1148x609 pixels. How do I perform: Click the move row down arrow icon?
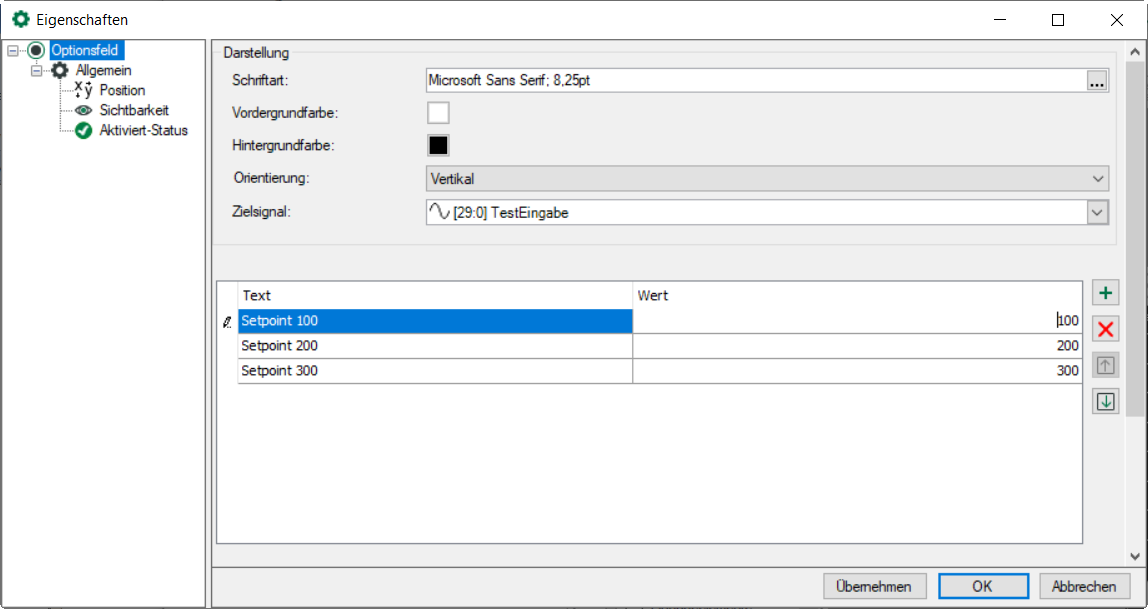pos(1106,401)
